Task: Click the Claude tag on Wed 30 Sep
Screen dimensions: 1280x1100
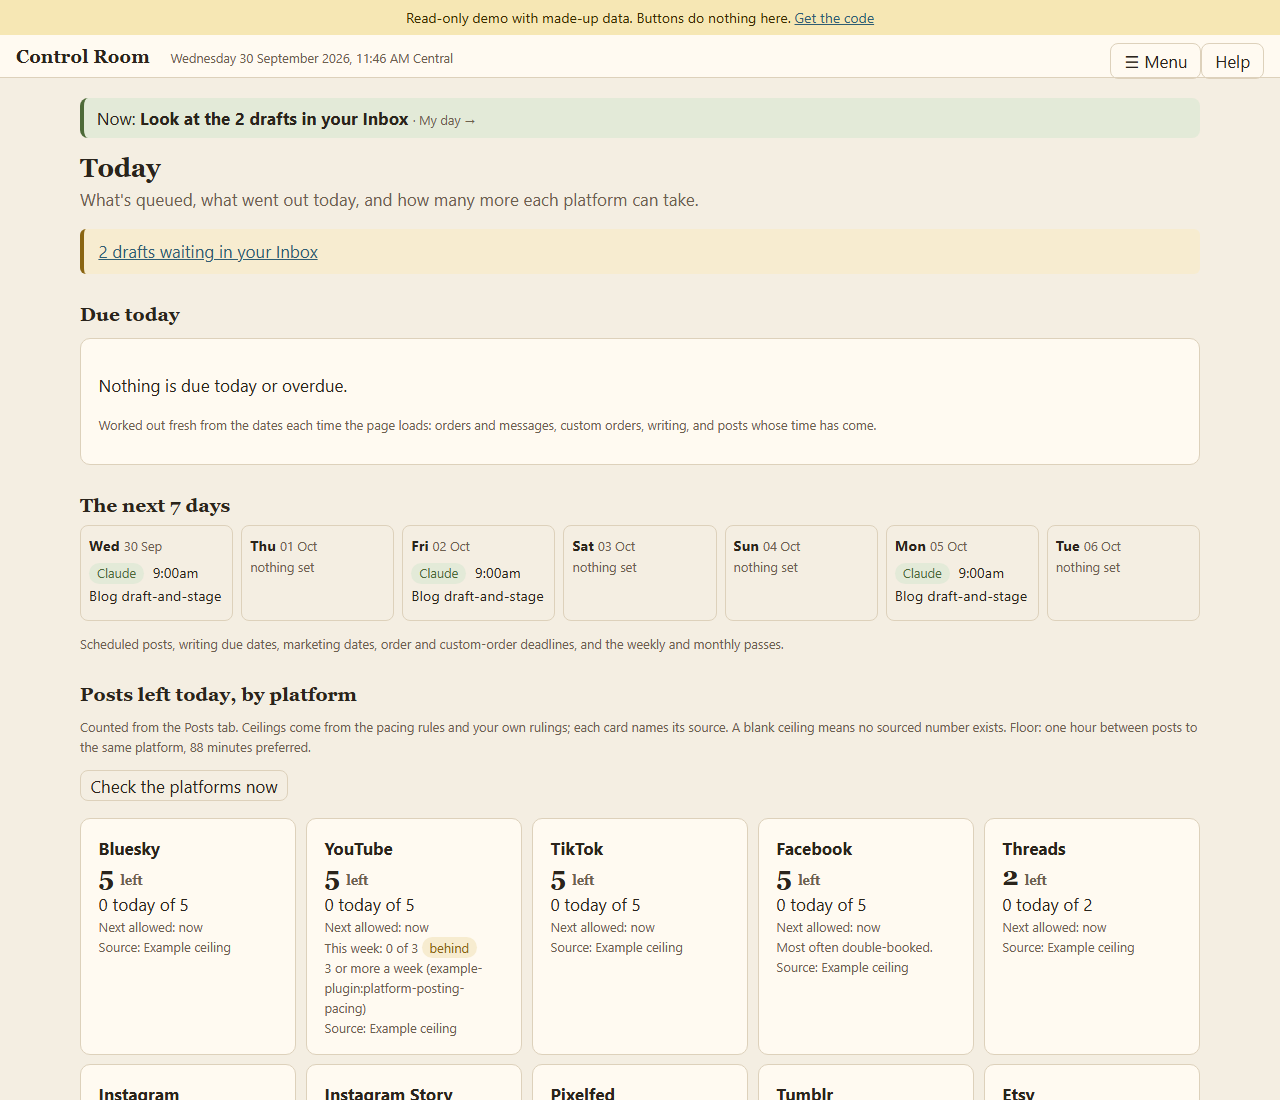Action: 116,573
